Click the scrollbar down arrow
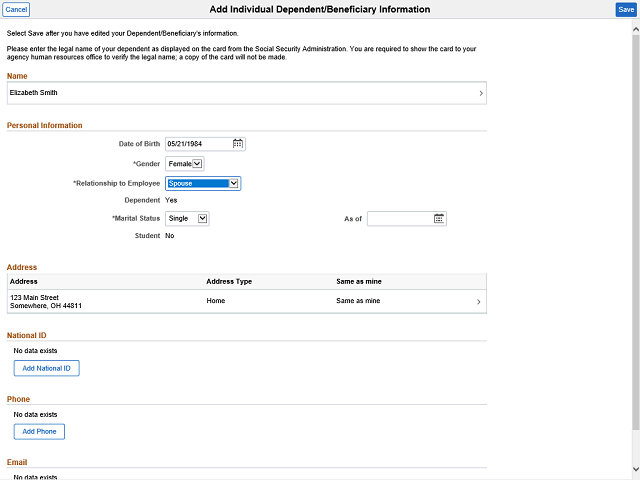Viewport: 640px width, 480px height. (x=636, y=469)
